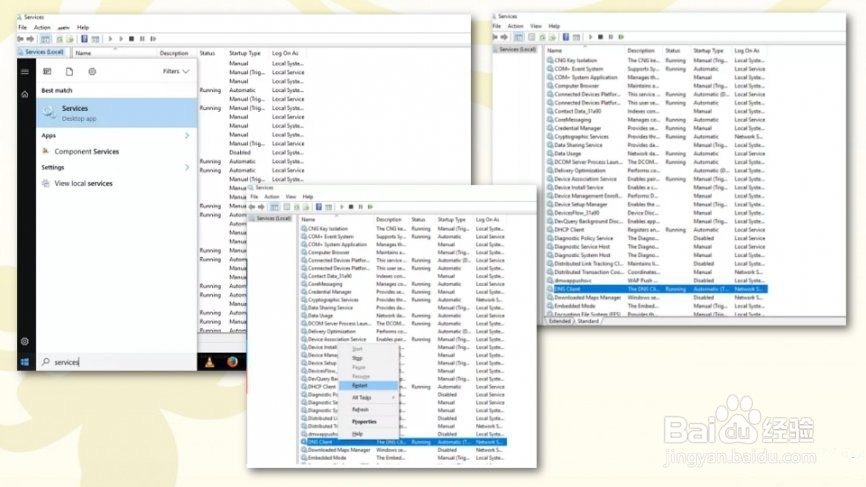The width and height of the screenshot is (866, 487).
Task: Click Stop Service square in left window toolbar
Action: 131,39
